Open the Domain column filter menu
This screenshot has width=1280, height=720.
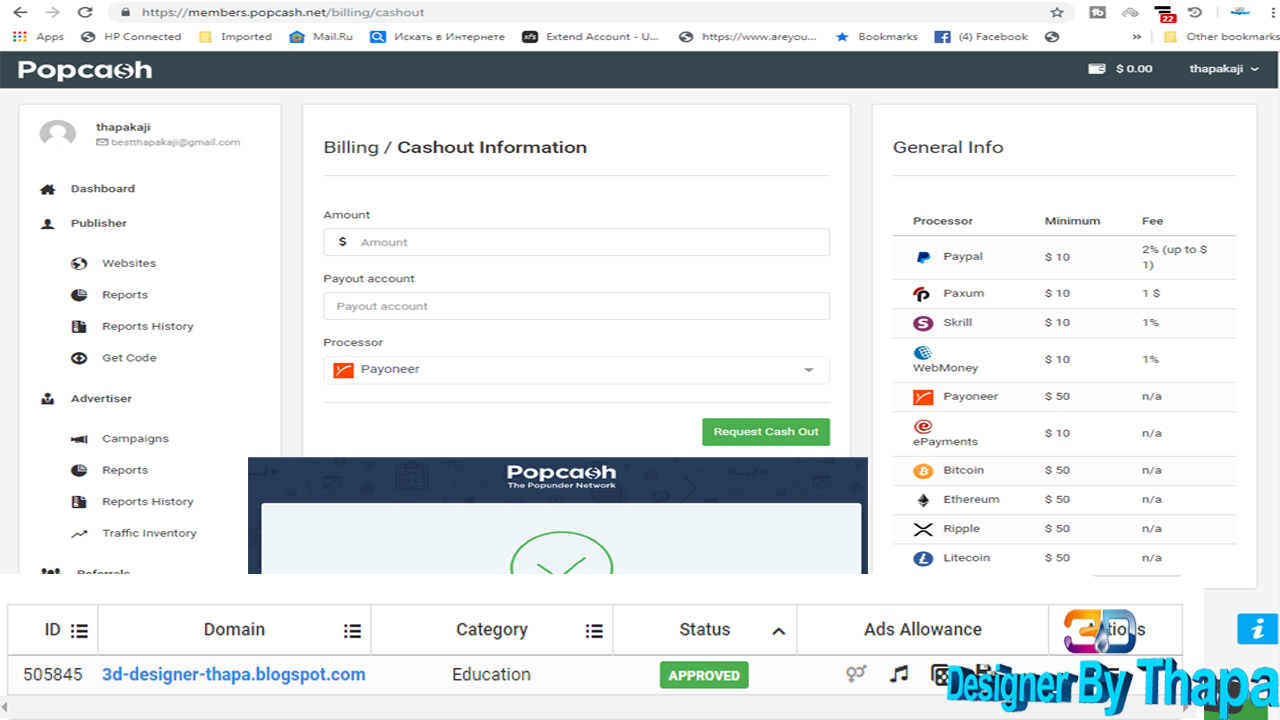[352, 631]
